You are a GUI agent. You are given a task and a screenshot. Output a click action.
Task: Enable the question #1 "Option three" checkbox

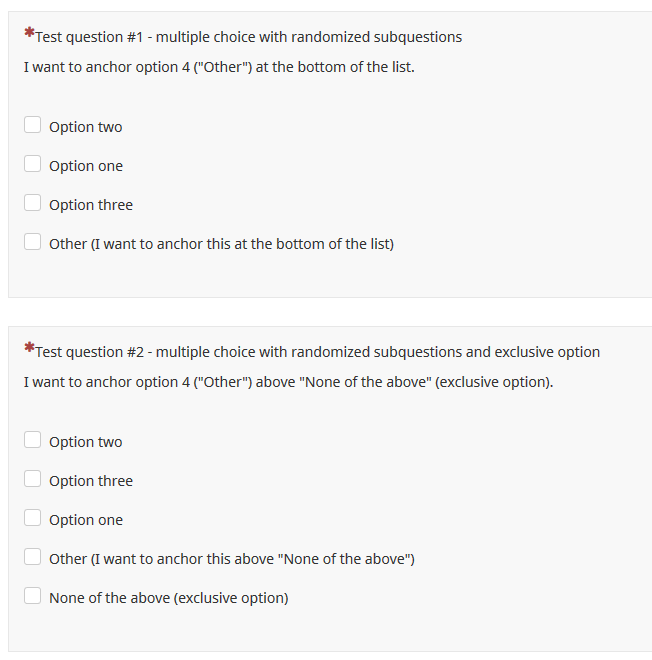tap(33, 204)
